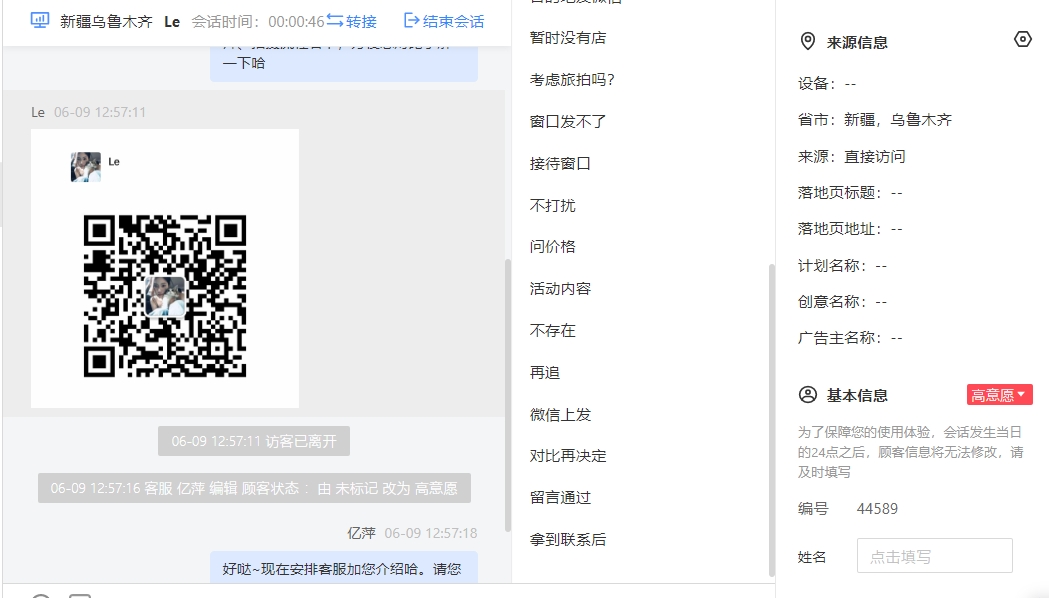Click the 计划名称 row
Screen dimensions: 1049x598
(x=842, y=266)
